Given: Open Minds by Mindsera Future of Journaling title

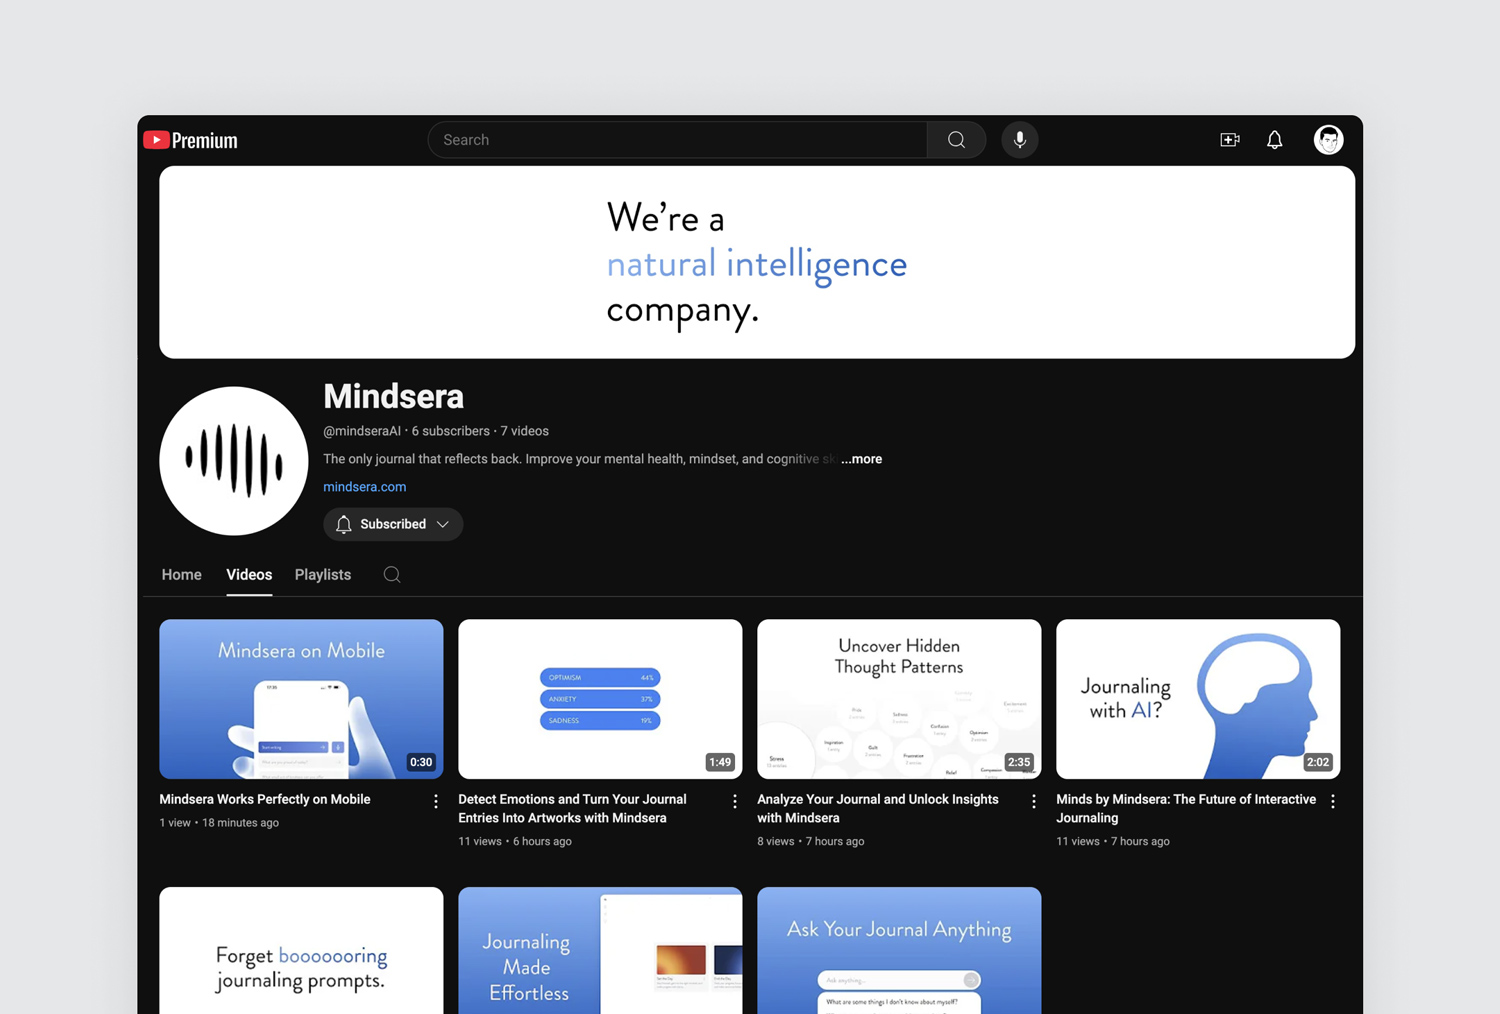Looking at the screenshot, I should tap(1186, 808).
